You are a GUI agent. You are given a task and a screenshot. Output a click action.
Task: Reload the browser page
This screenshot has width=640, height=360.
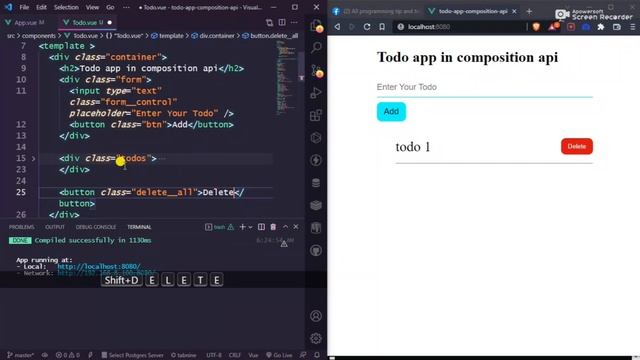[367, 27]
